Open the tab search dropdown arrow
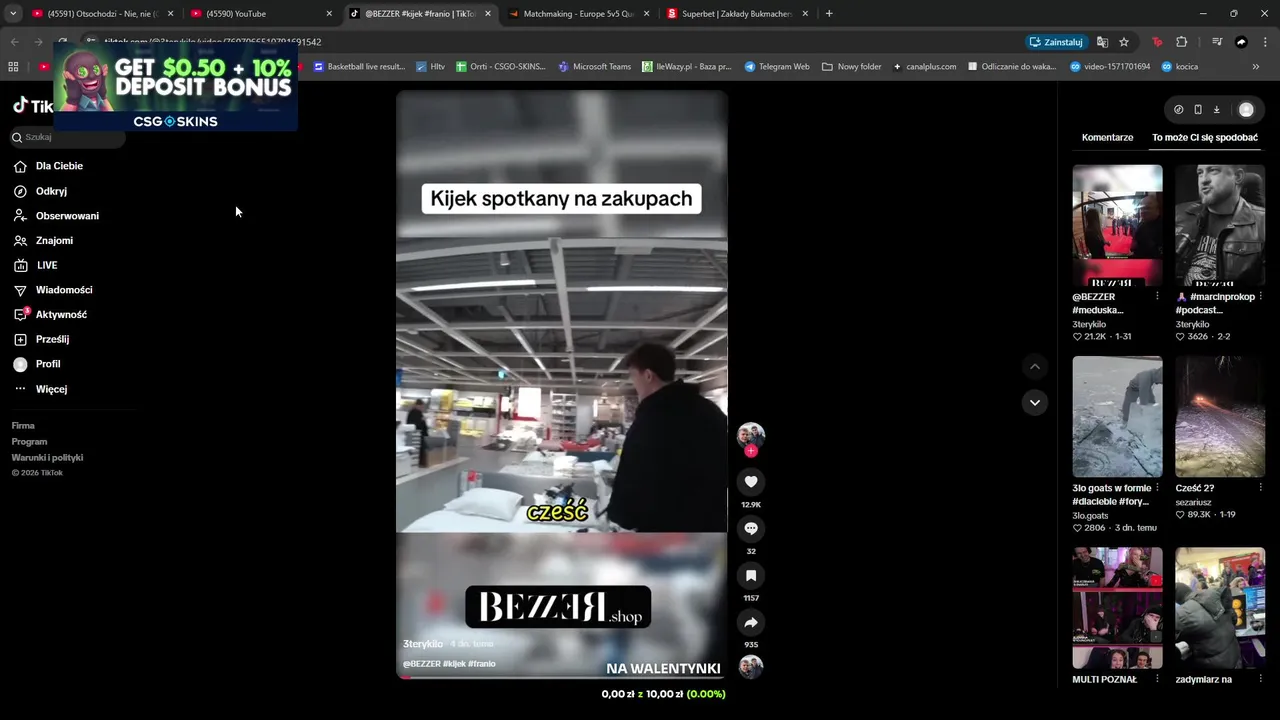Viewport: 1280px width, 720px height. click(x=13, y=14)
